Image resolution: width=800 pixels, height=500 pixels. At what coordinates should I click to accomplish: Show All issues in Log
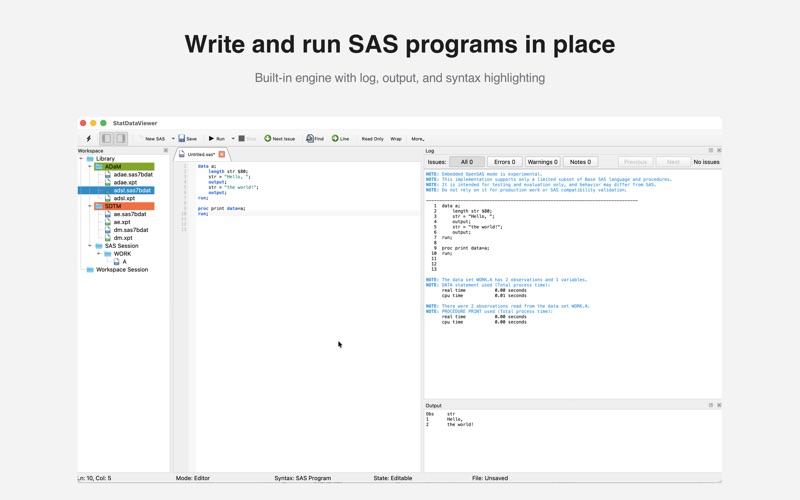click(467, 162)
